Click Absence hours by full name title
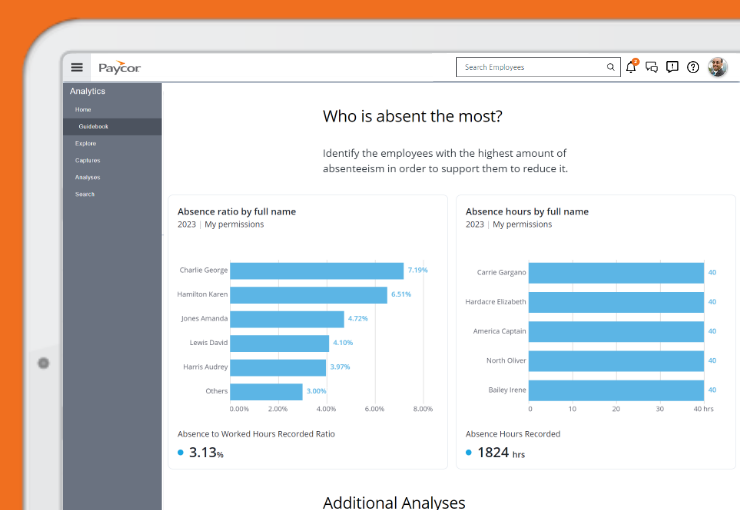The image size is (740, 510). pyautogui.click(x=527, y=212)
